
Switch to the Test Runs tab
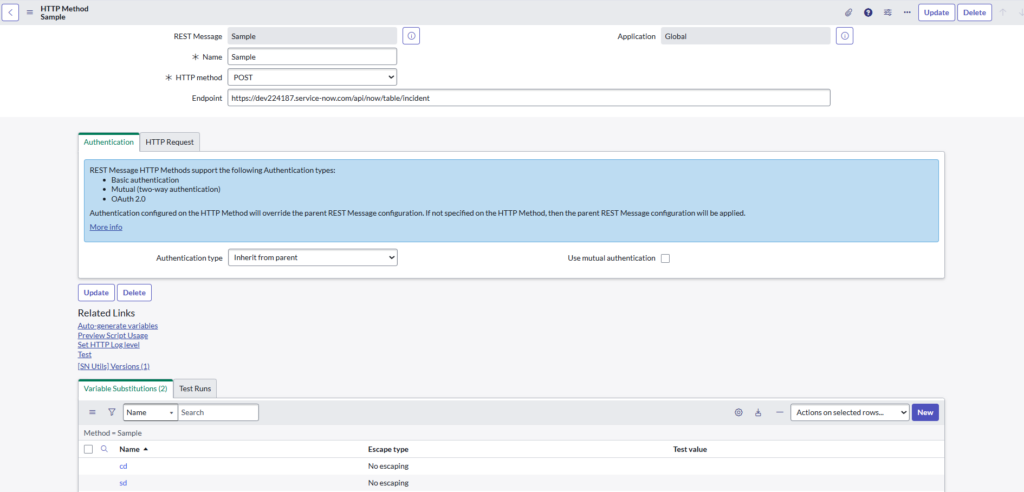196,388
